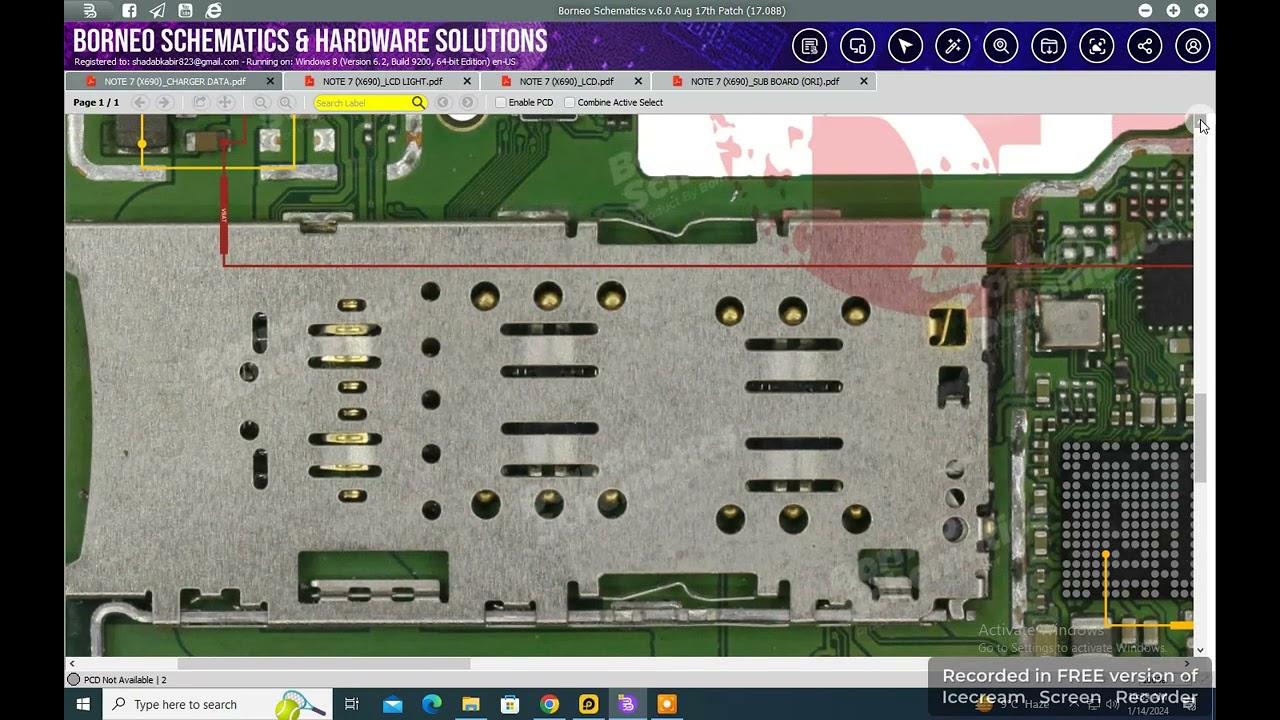The width and height of the screenshot is (1280, 720).
Task: Click the folder download icon
Action: (x=1049, y=46)
